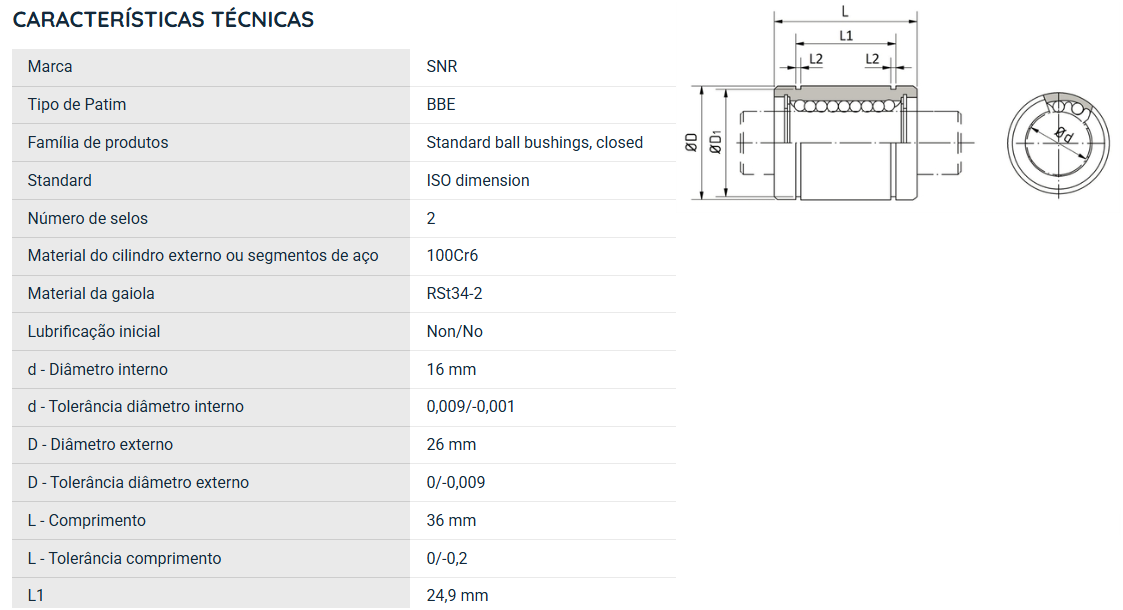
Task: Click the 'Standard' row label
Action: 59,180
